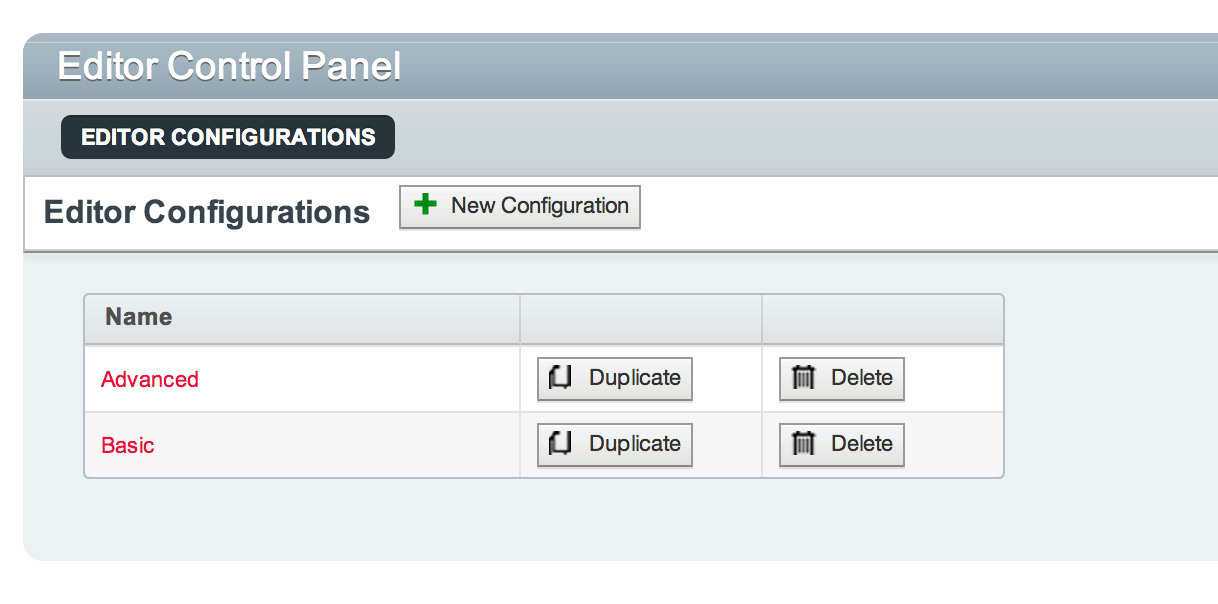
Task: Delete the Advanced configuration
Action: click(x=842, y=379)
